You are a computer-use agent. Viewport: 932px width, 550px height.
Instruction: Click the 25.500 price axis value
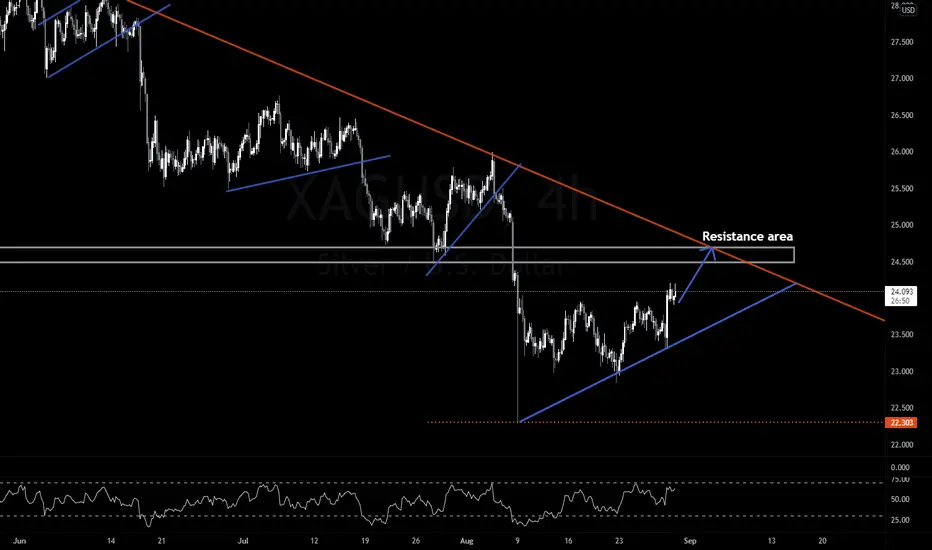(x=902, y=188)
